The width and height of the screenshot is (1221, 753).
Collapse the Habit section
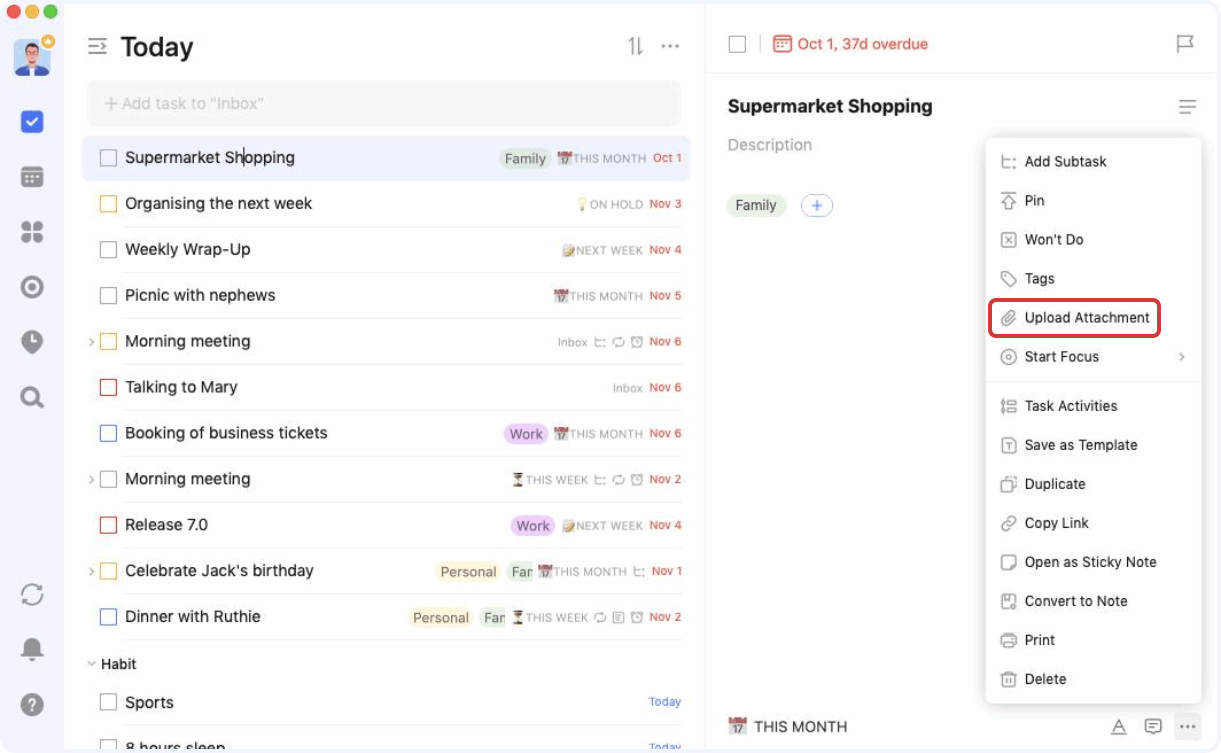tap(93, 663)
